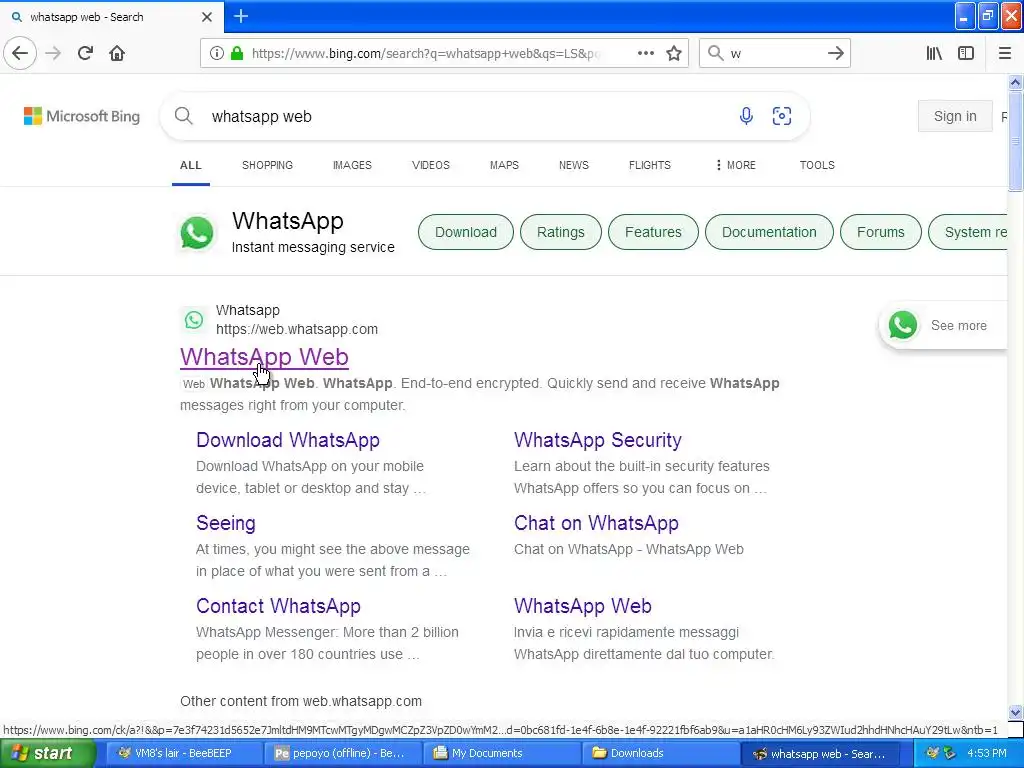The width and height of the screenshot is (1024, 768).
Task: Open the MORE search categories dropdown
Action: pyautogui.click(x=735, y=165)
